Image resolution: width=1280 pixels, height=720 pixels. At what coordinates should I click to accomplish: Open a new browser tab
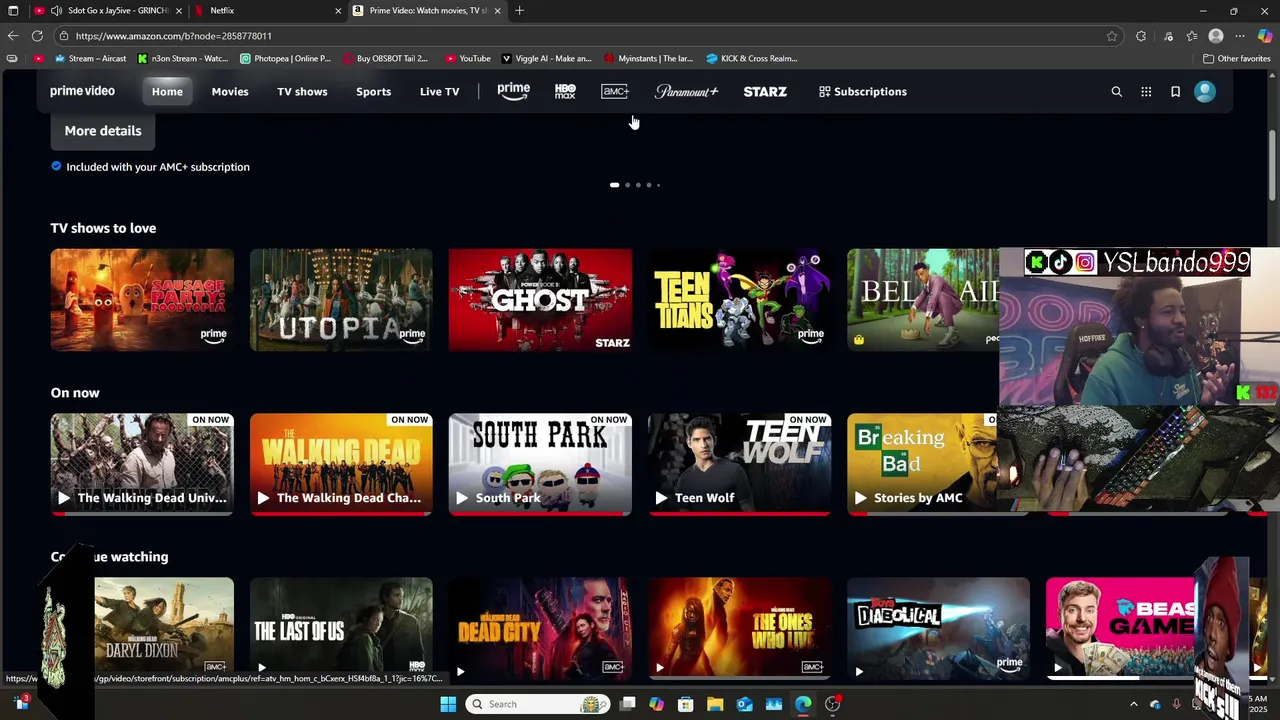click(x=519, y=10)
